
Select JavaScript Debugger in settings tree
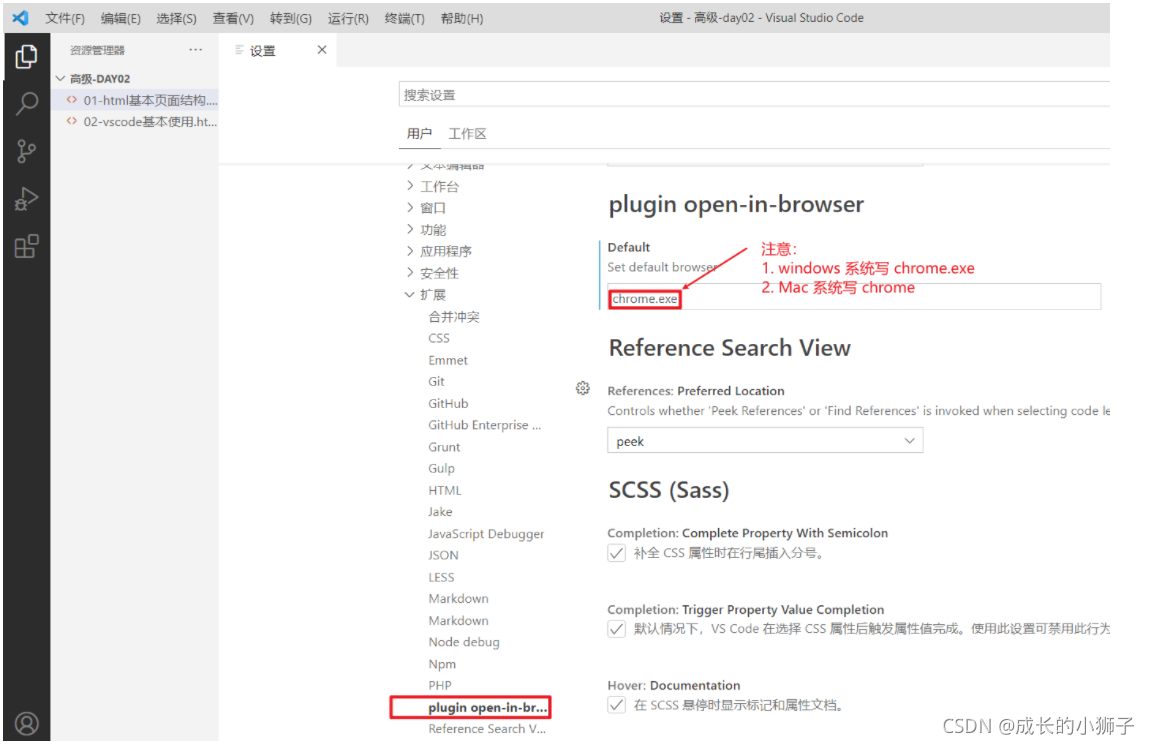tap(486, 534)
